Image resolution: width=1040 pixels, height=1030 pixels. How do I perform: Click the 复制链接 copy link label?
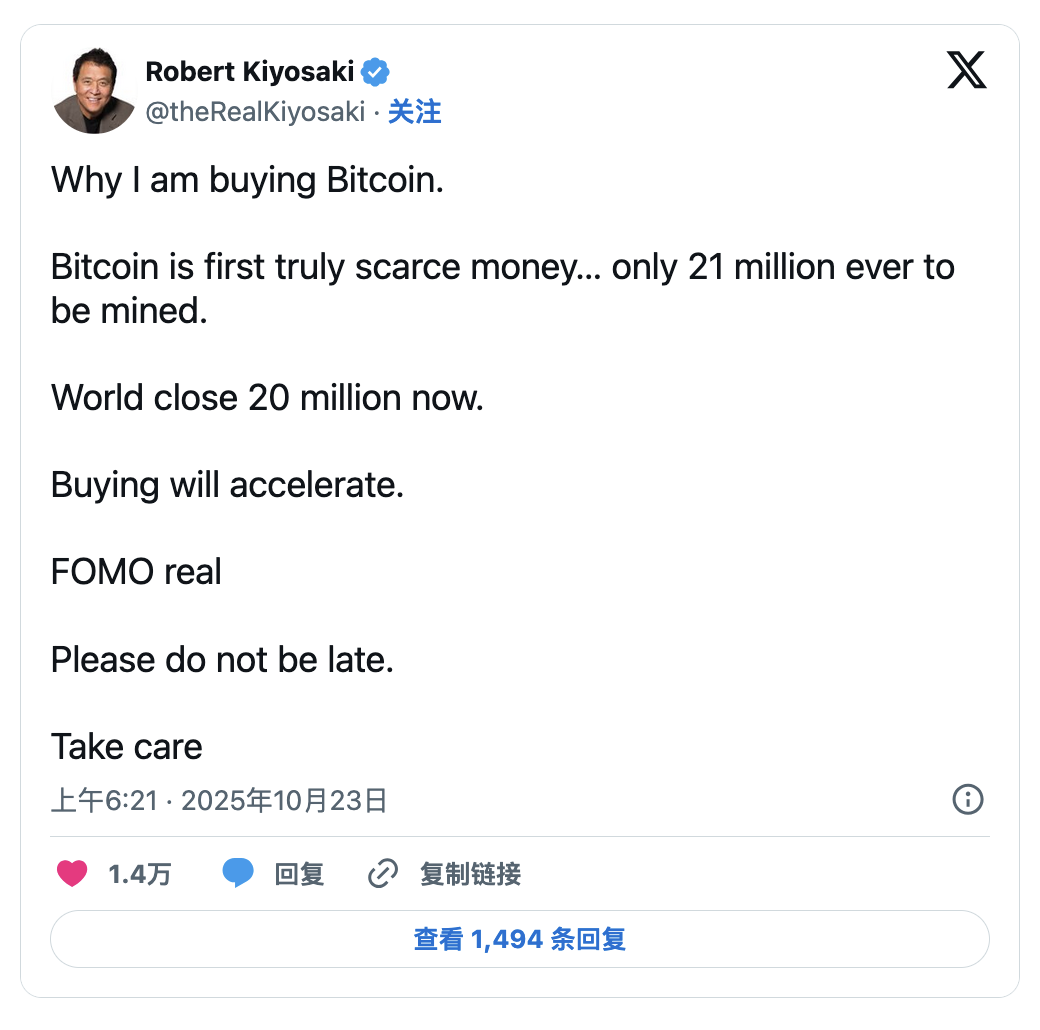tap(470, 874)
